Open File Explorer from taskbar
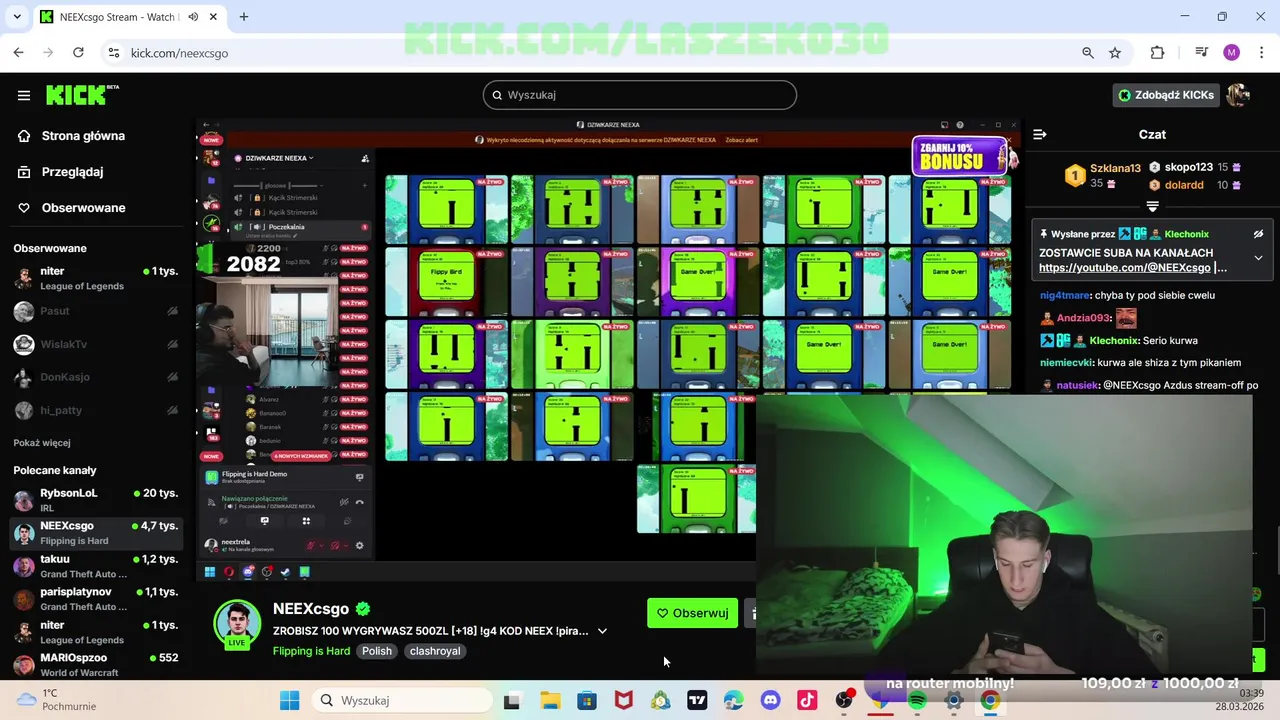The height and width of the screenshot is (720, 1280). 550,700
